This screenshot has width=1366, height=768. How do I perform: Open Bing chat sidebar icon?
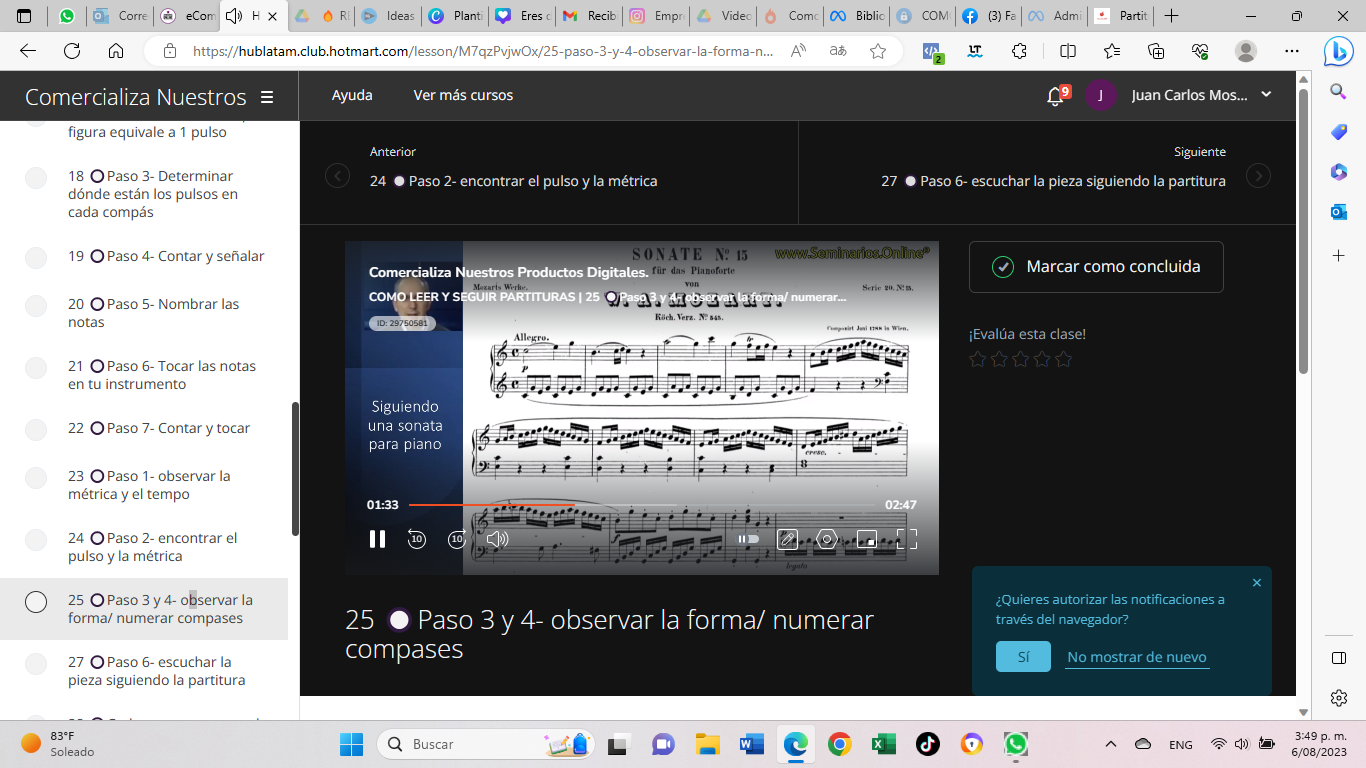click(1338, 51)
